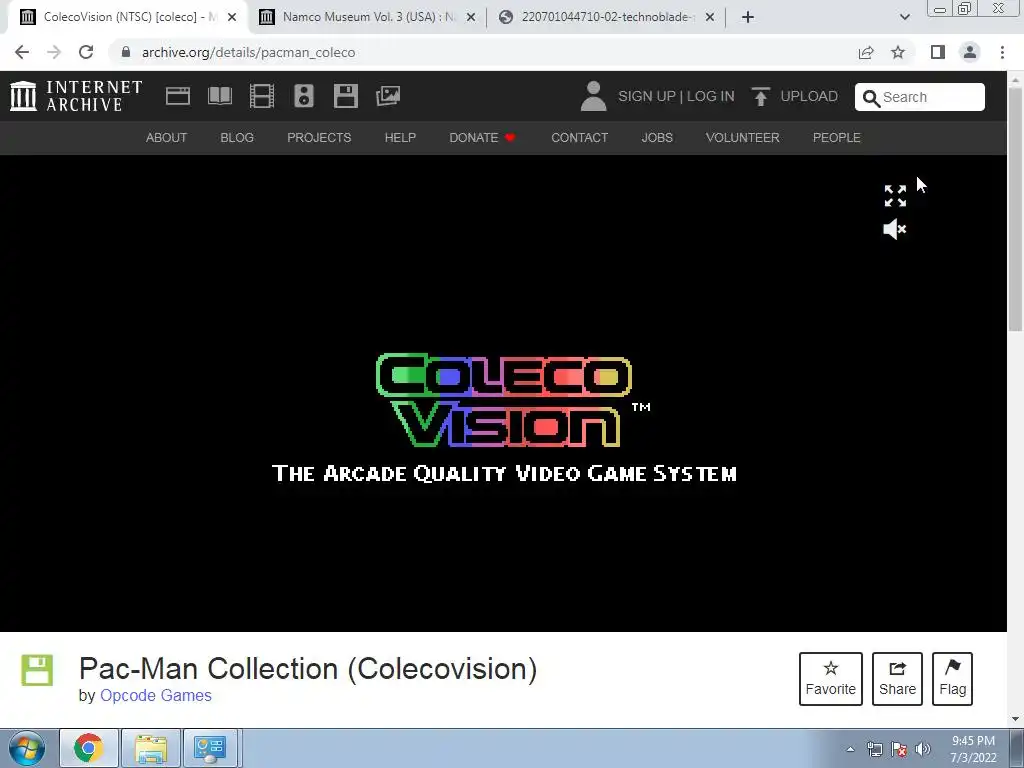The height and width of the screenshot is (768, 1024).
Task: Switch to the technoblade tab
Action: point(607,17)
